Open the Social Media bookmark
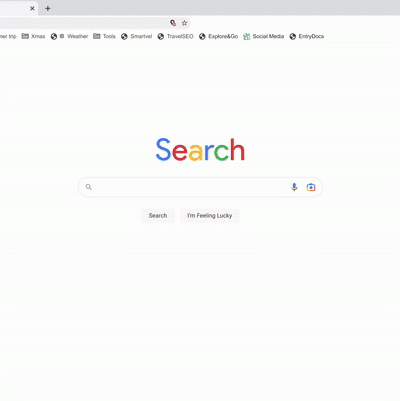Screen dimensions: 400x401 click(264, 36)
